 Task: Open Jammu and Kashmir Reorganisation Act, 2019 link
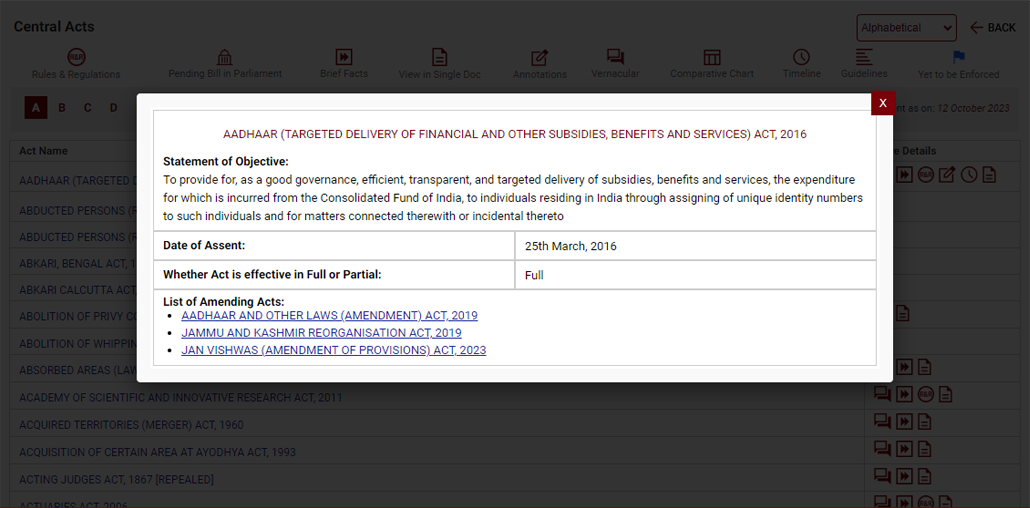click(x=321, y=333)
